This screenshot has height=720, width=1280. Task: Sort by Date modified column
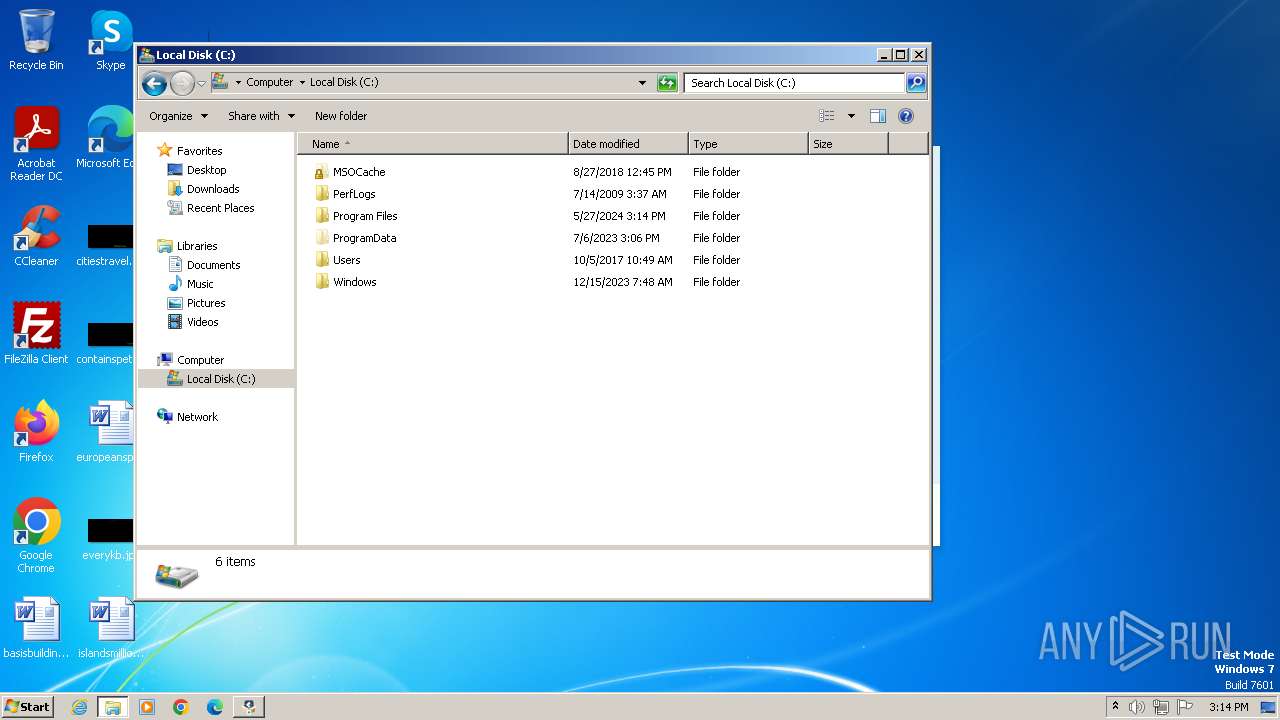[628, 144]
